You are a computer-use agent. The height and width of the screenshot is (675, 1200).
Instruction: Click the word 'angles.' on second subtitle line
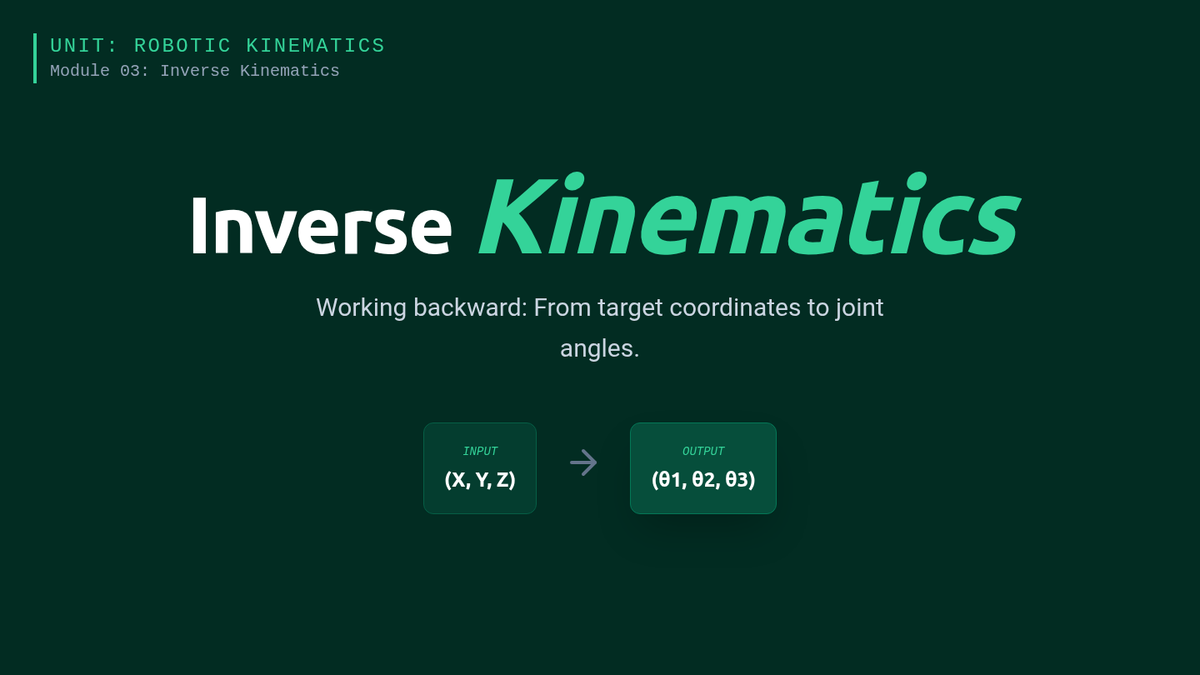point(599,348)
